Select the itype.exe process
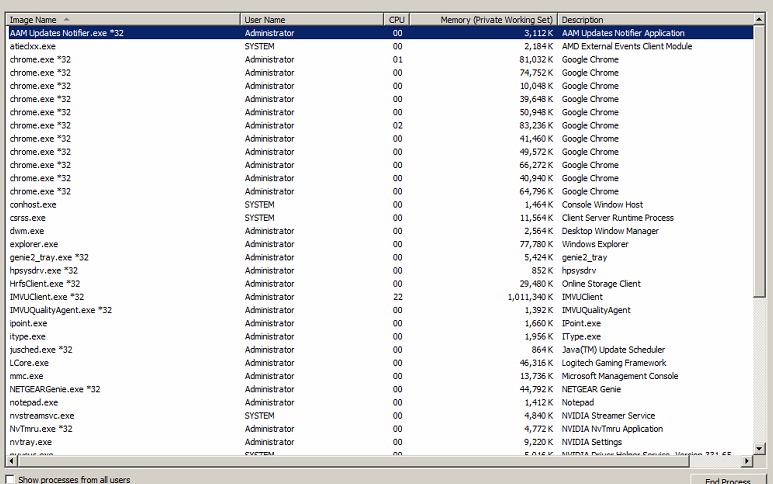This screenshot has height=484, width=773. 380,337
